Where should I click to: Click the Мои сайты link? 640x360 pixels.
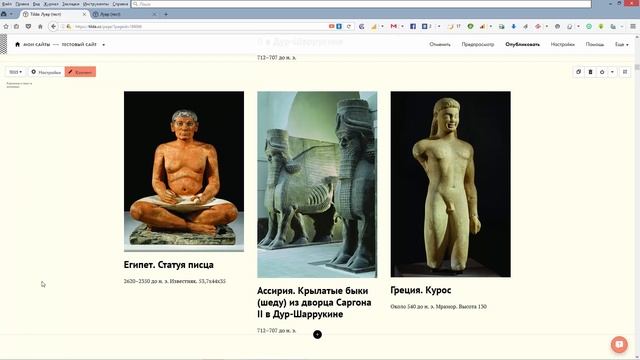coord(36,44)
